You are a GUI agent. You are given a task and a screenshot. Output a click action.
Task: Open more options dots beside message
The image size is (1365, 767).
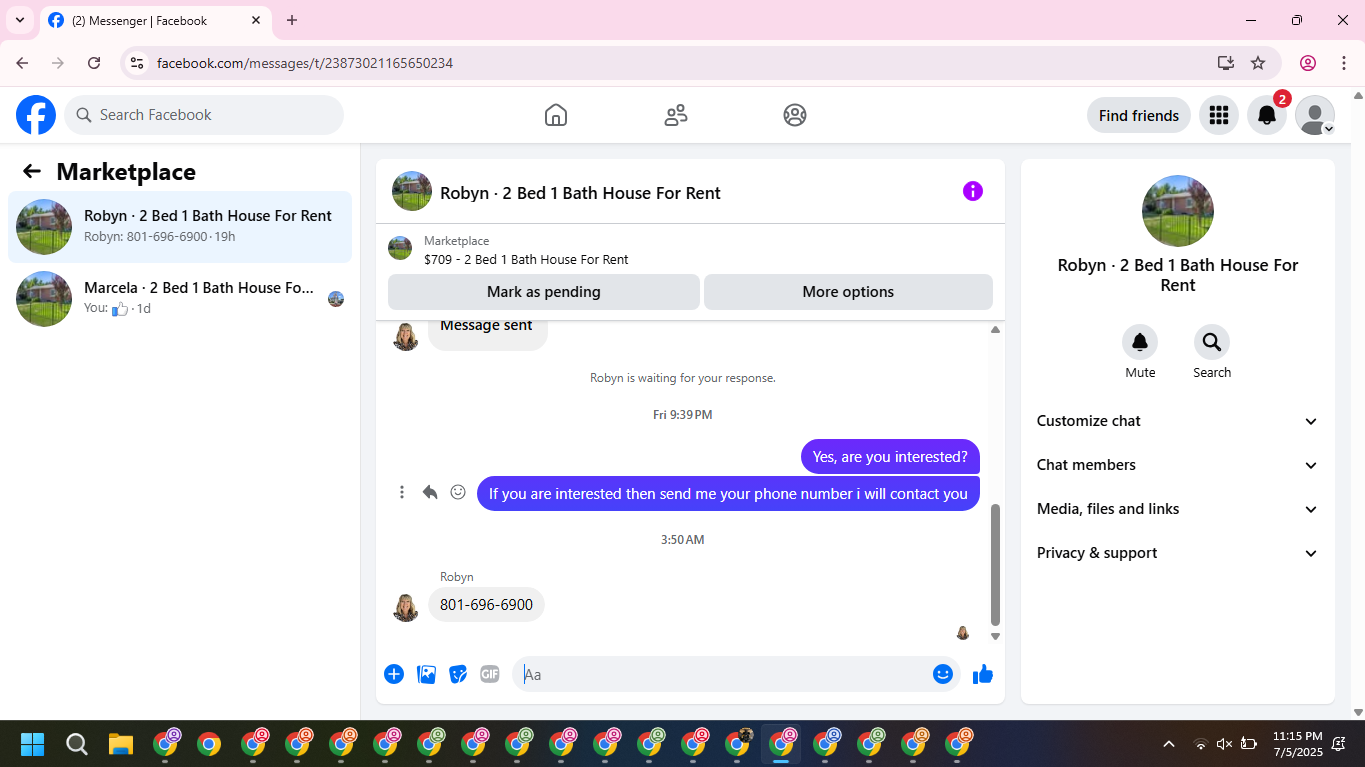402,492
